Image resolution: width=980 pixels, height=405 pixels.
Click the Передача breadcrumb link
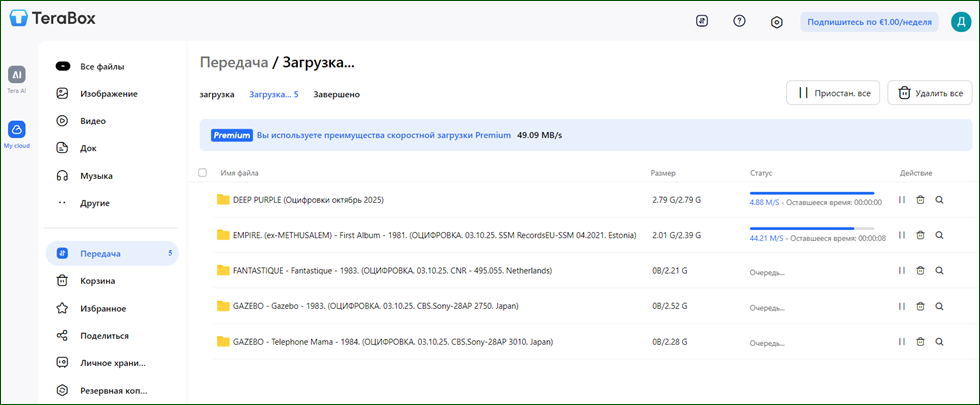pyautogui.click(x=234, y=62)
